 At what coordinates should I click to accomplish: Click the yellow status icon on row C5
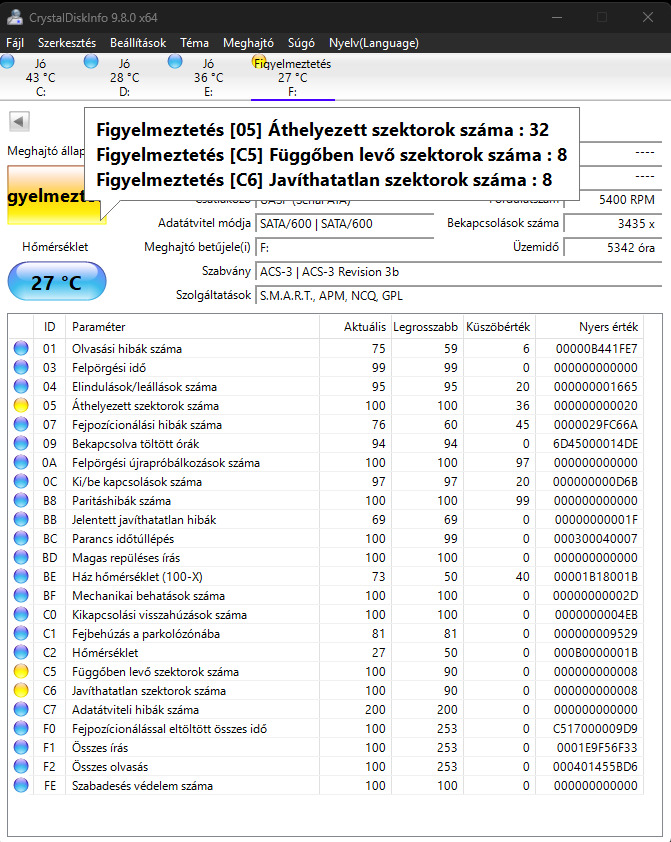tap(21, 671)
